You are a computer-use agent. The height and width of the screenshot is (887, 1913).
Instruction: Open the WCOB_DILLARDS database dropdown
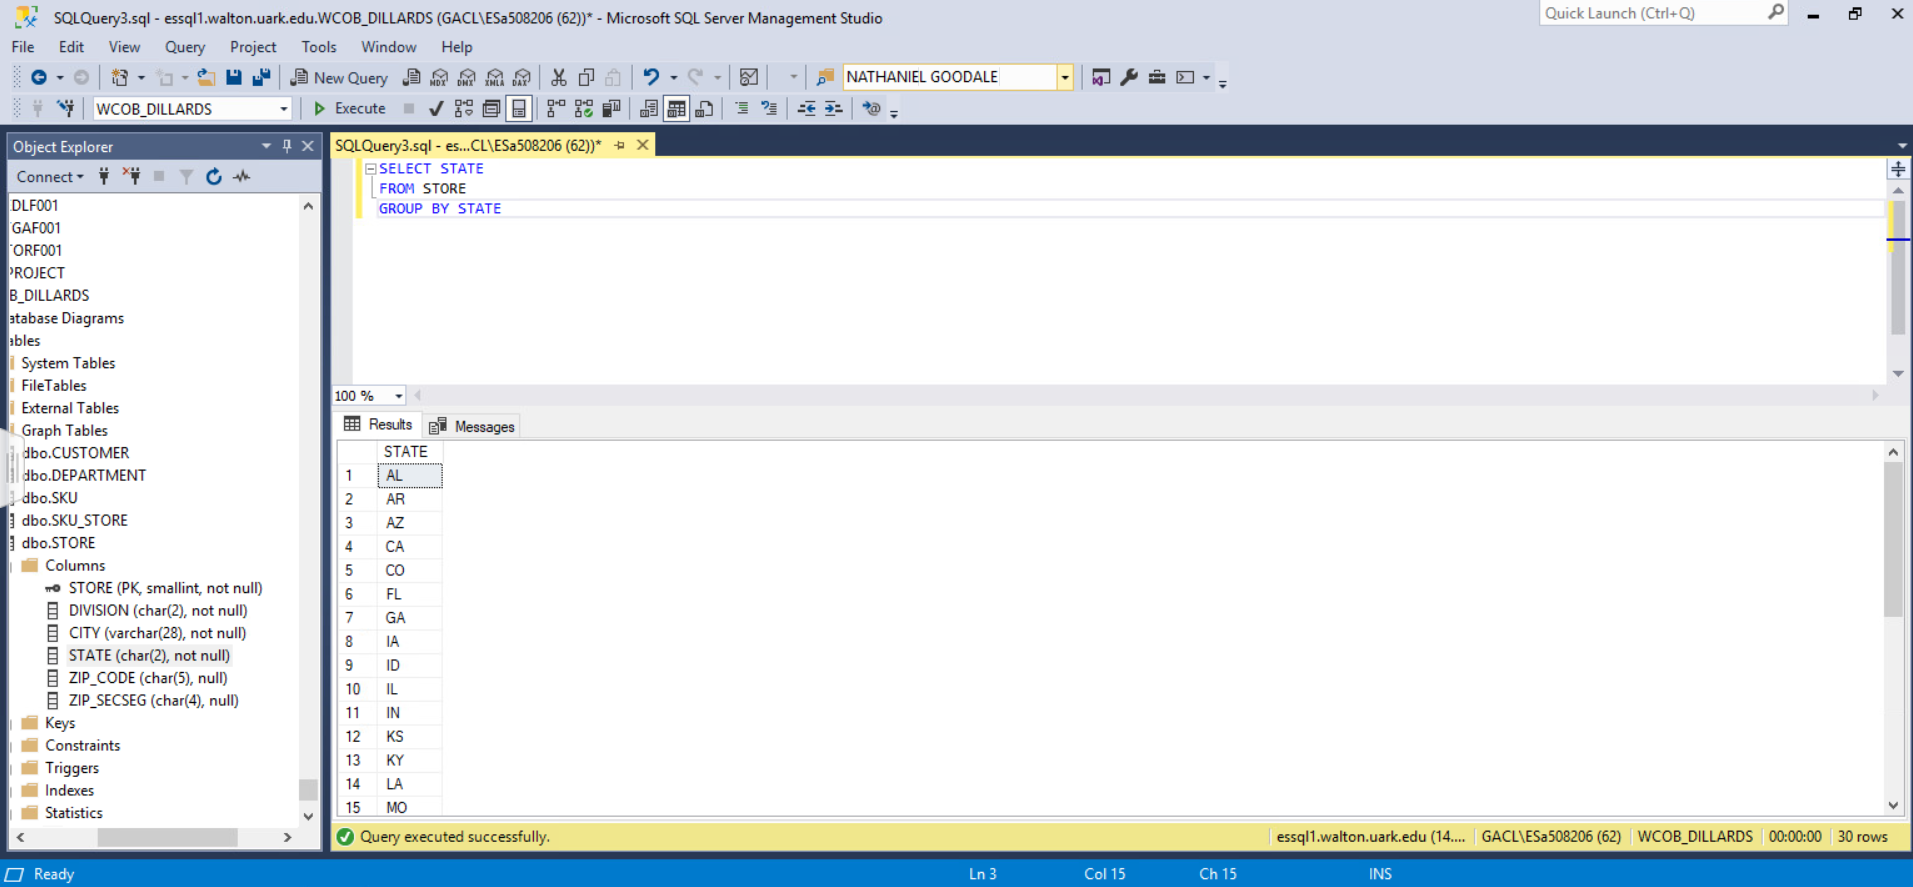[283, 109]
